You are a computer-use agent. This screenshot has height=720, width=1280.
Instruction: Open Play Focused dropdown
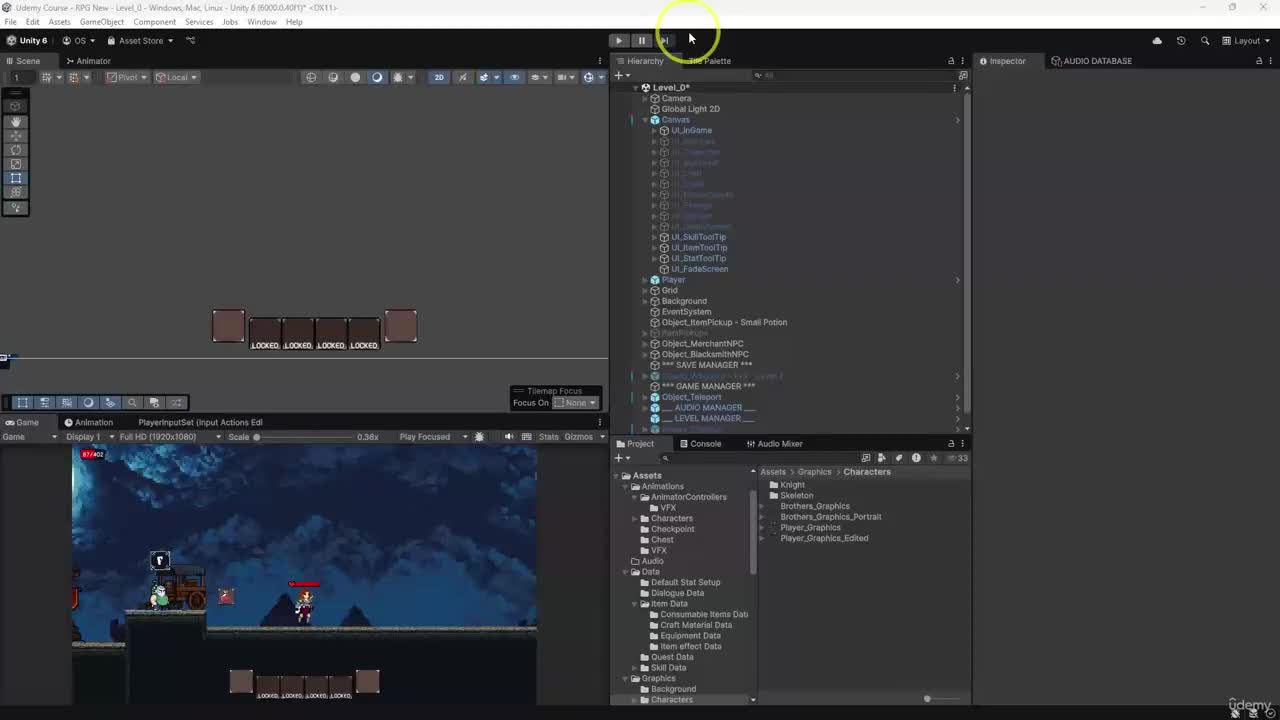tap(433, 437)
